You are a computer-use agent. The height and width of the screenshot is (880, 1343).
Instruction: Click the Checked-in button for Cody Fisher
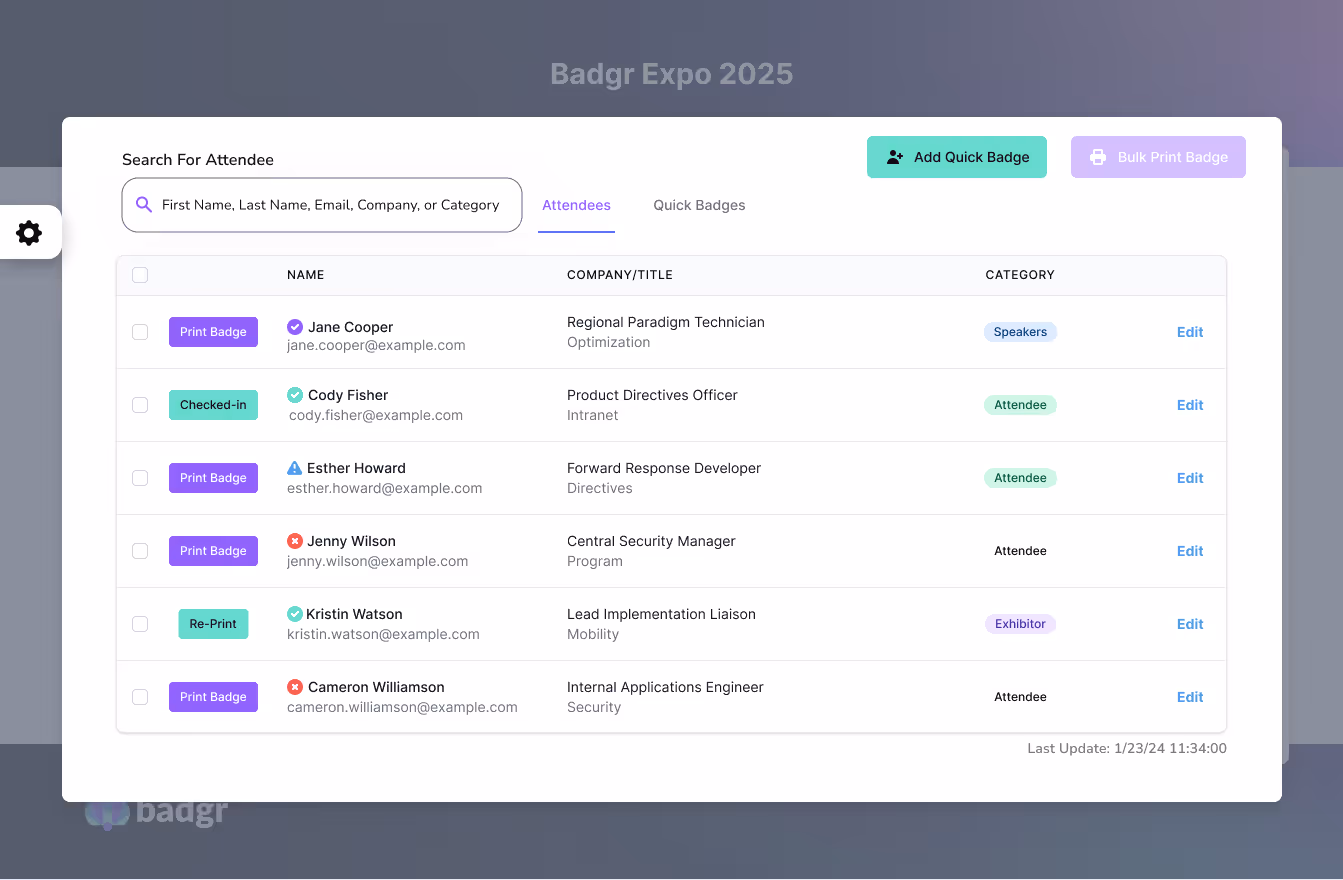pos(213,405)
